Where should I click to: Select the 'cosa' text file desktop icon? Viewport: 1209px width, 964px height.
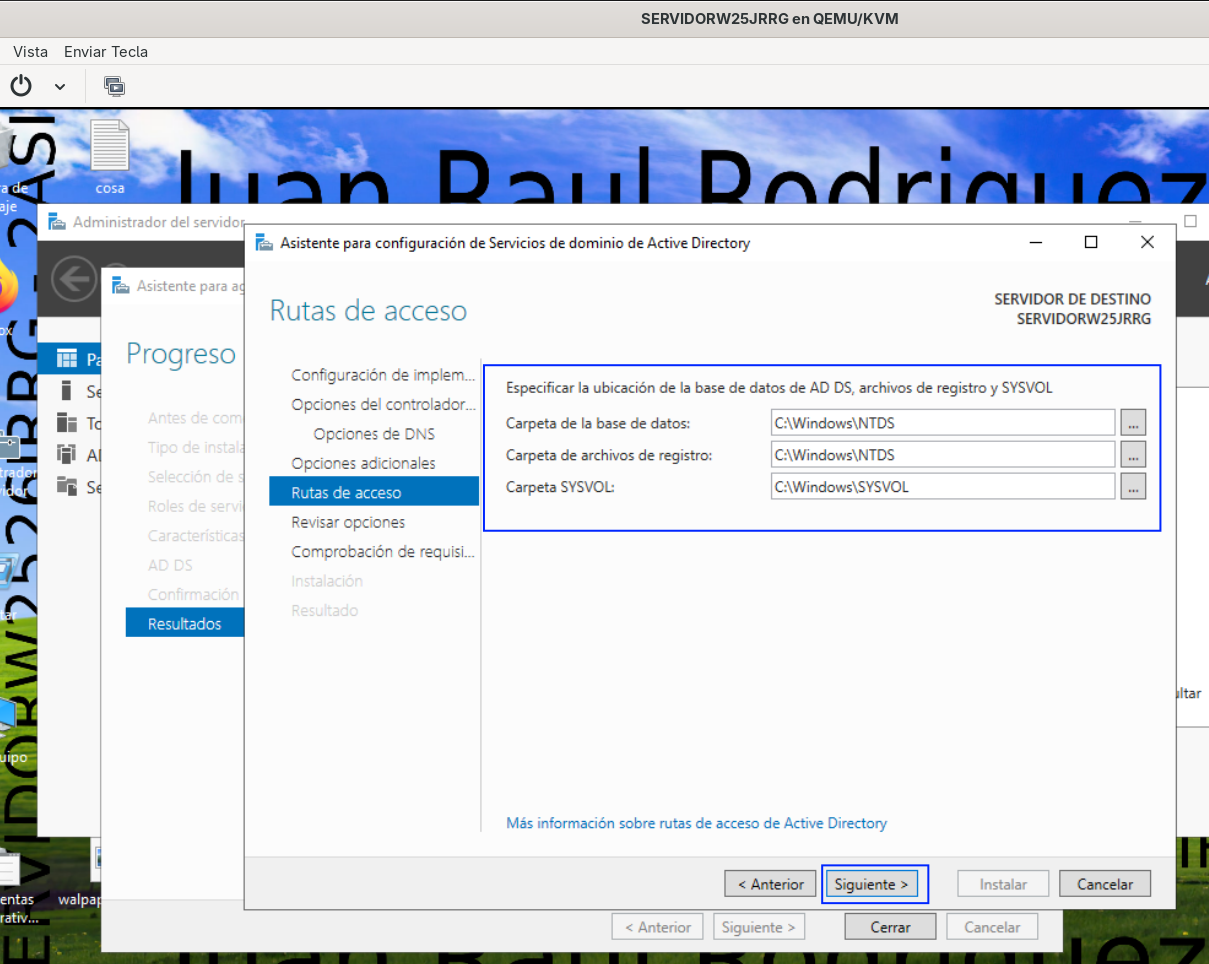tap(110, 157)
